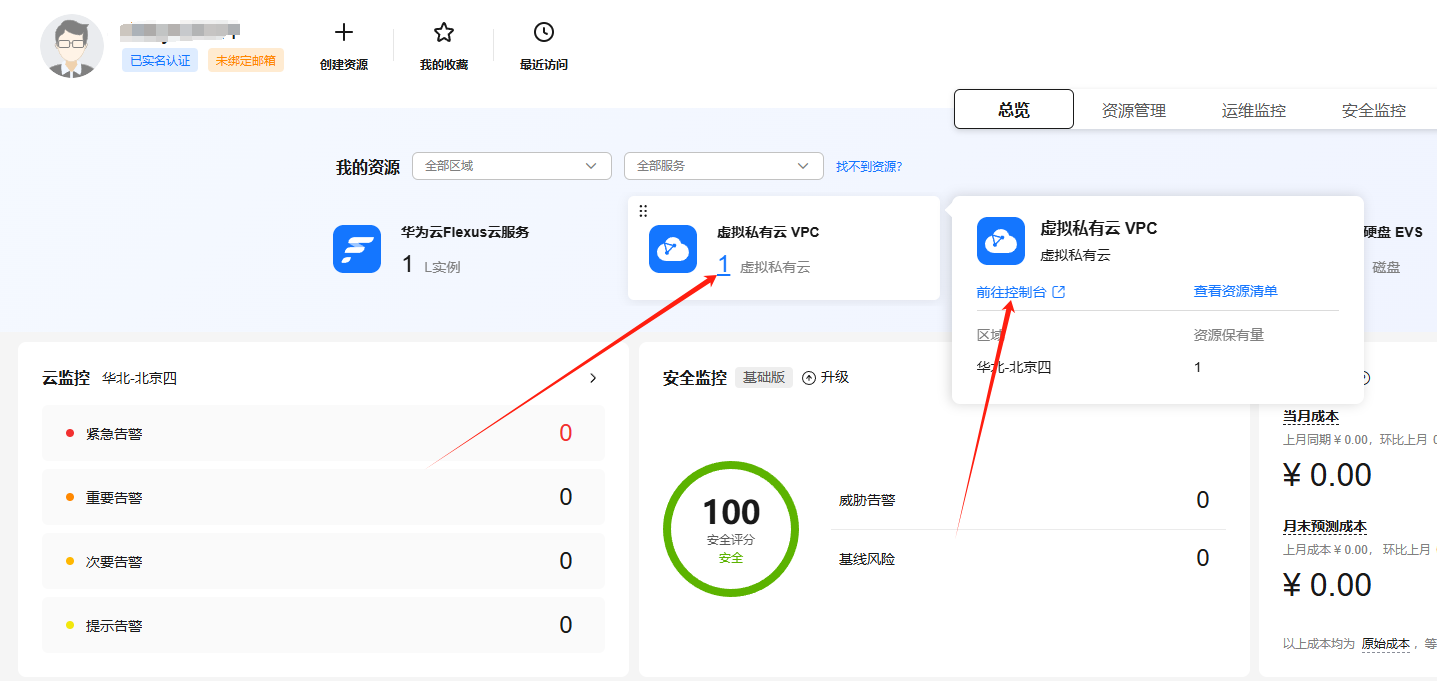Viewport: 1437px width, 681px height.
Task: Click the 虚拟私有云 VPC card title
Action: click(x=768, y=232)
